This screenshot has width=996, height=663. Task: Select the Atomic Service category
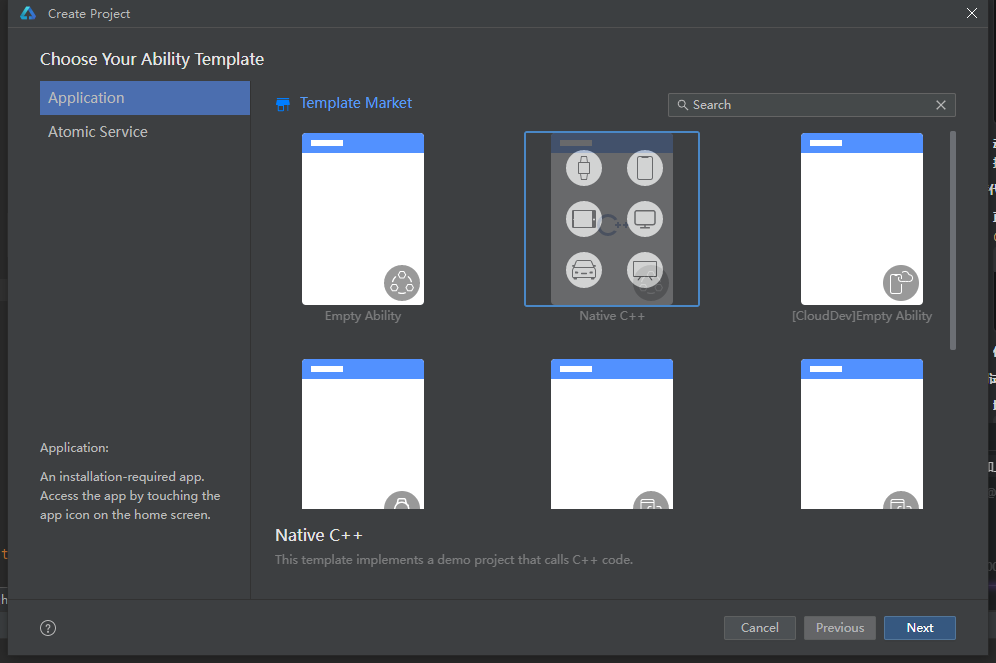pyautogui.click(x=145, y=131)
